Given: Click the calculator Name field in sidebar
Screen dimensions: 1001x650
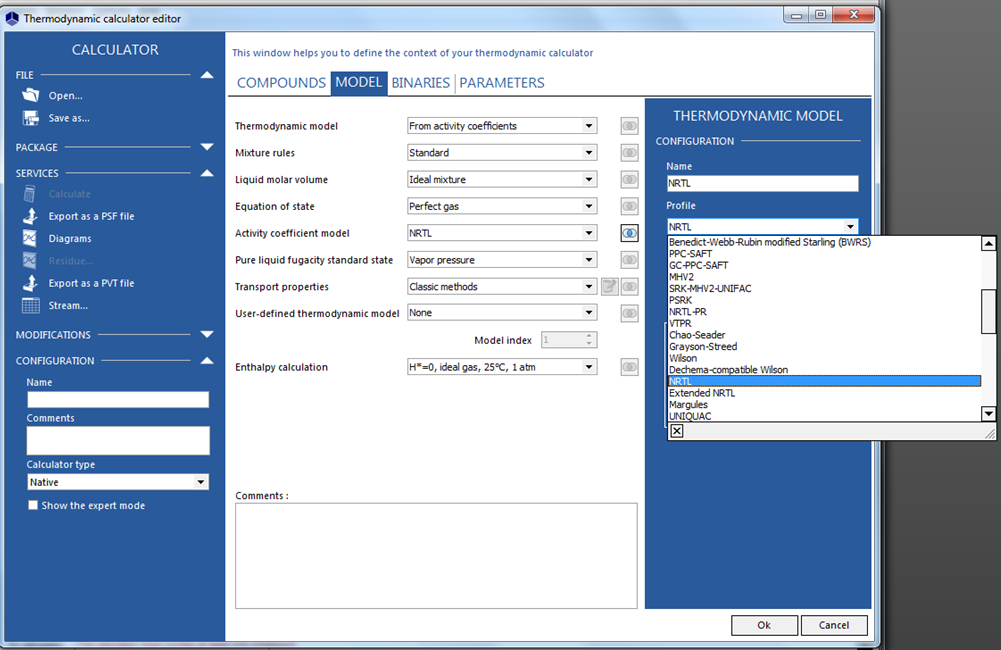Looking at the screenshot, I should (x=118, y=400).
